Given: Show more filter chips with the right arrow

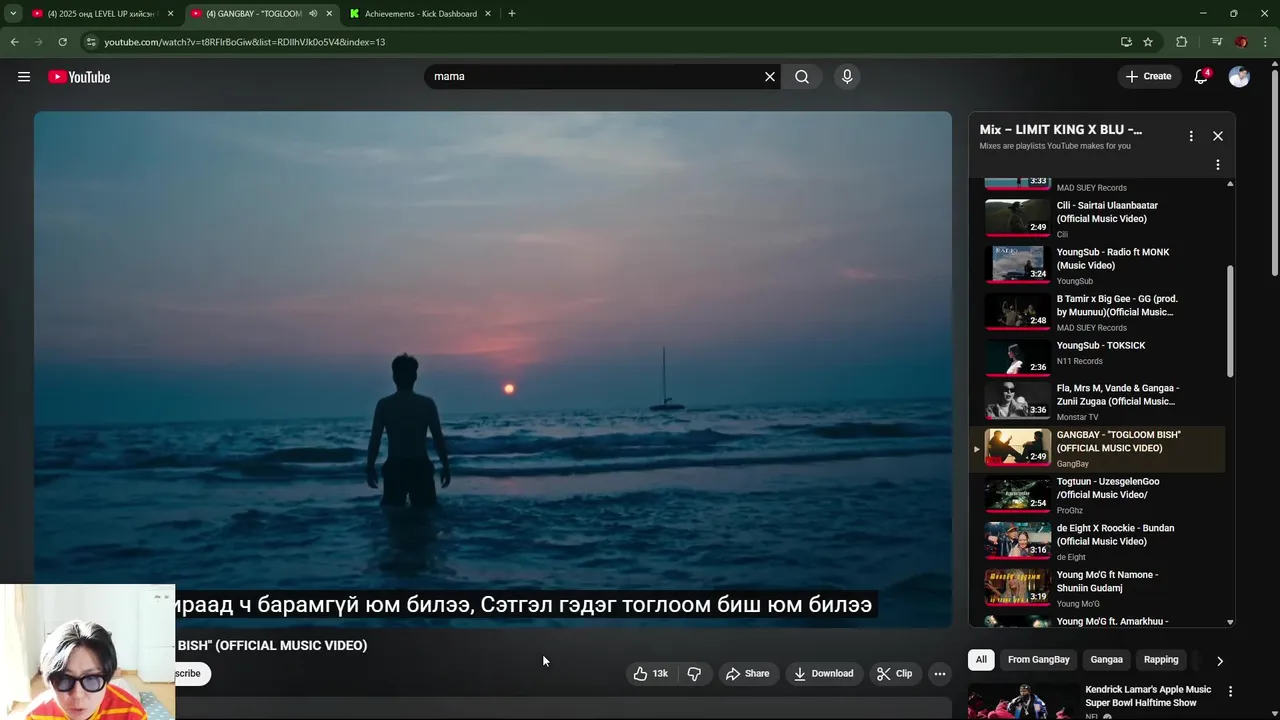Looking at the screenshot, I should 1219,661.
